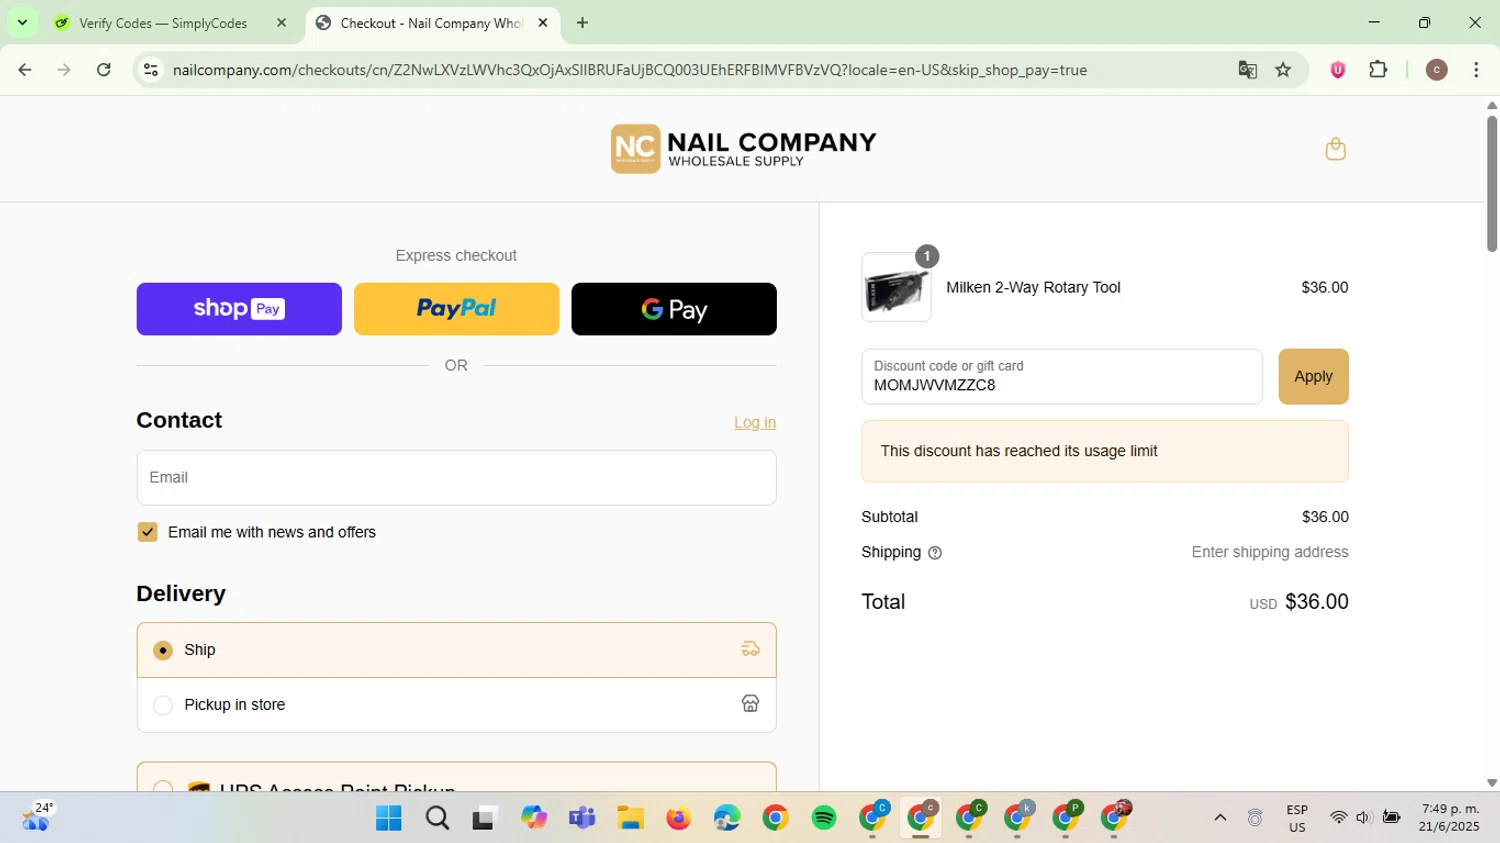The width and height of the screenshot is (1500, 843).
Task: Open Task View on taskbar
Action: pyautogui.click(x=485, y=819)
